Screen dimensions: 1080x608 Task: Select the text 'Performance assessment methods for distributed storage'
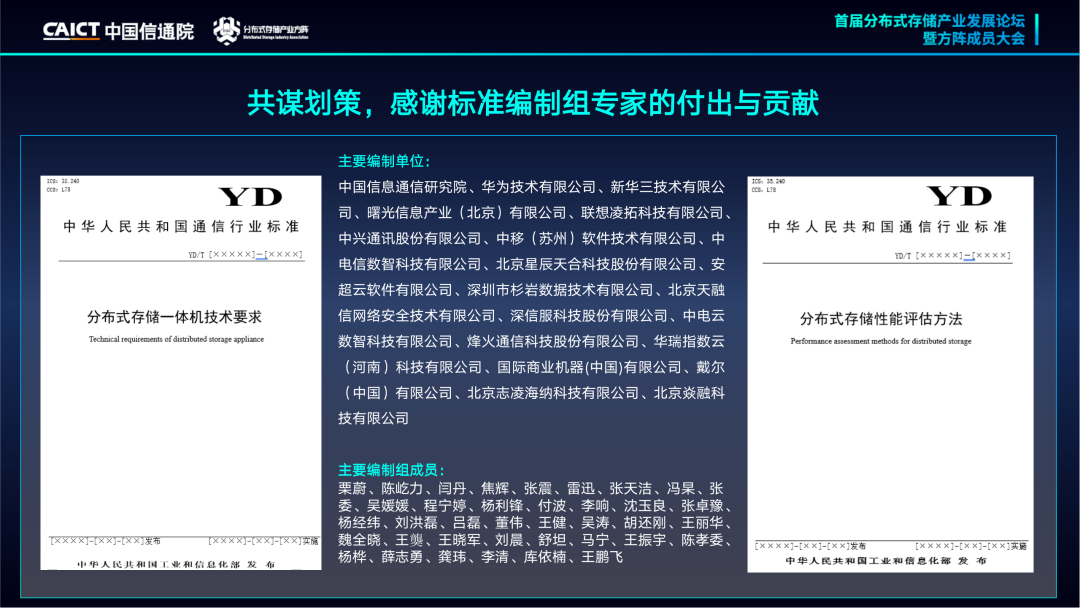(x=881, y=341)
